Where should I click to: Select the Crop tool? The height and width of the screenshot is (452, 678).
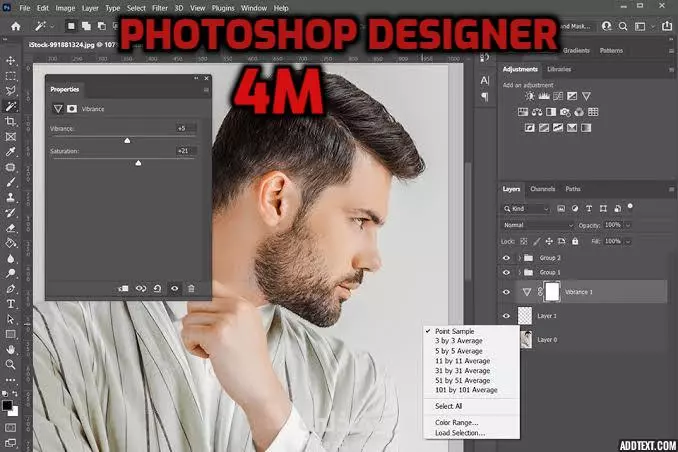pos(10,122)
